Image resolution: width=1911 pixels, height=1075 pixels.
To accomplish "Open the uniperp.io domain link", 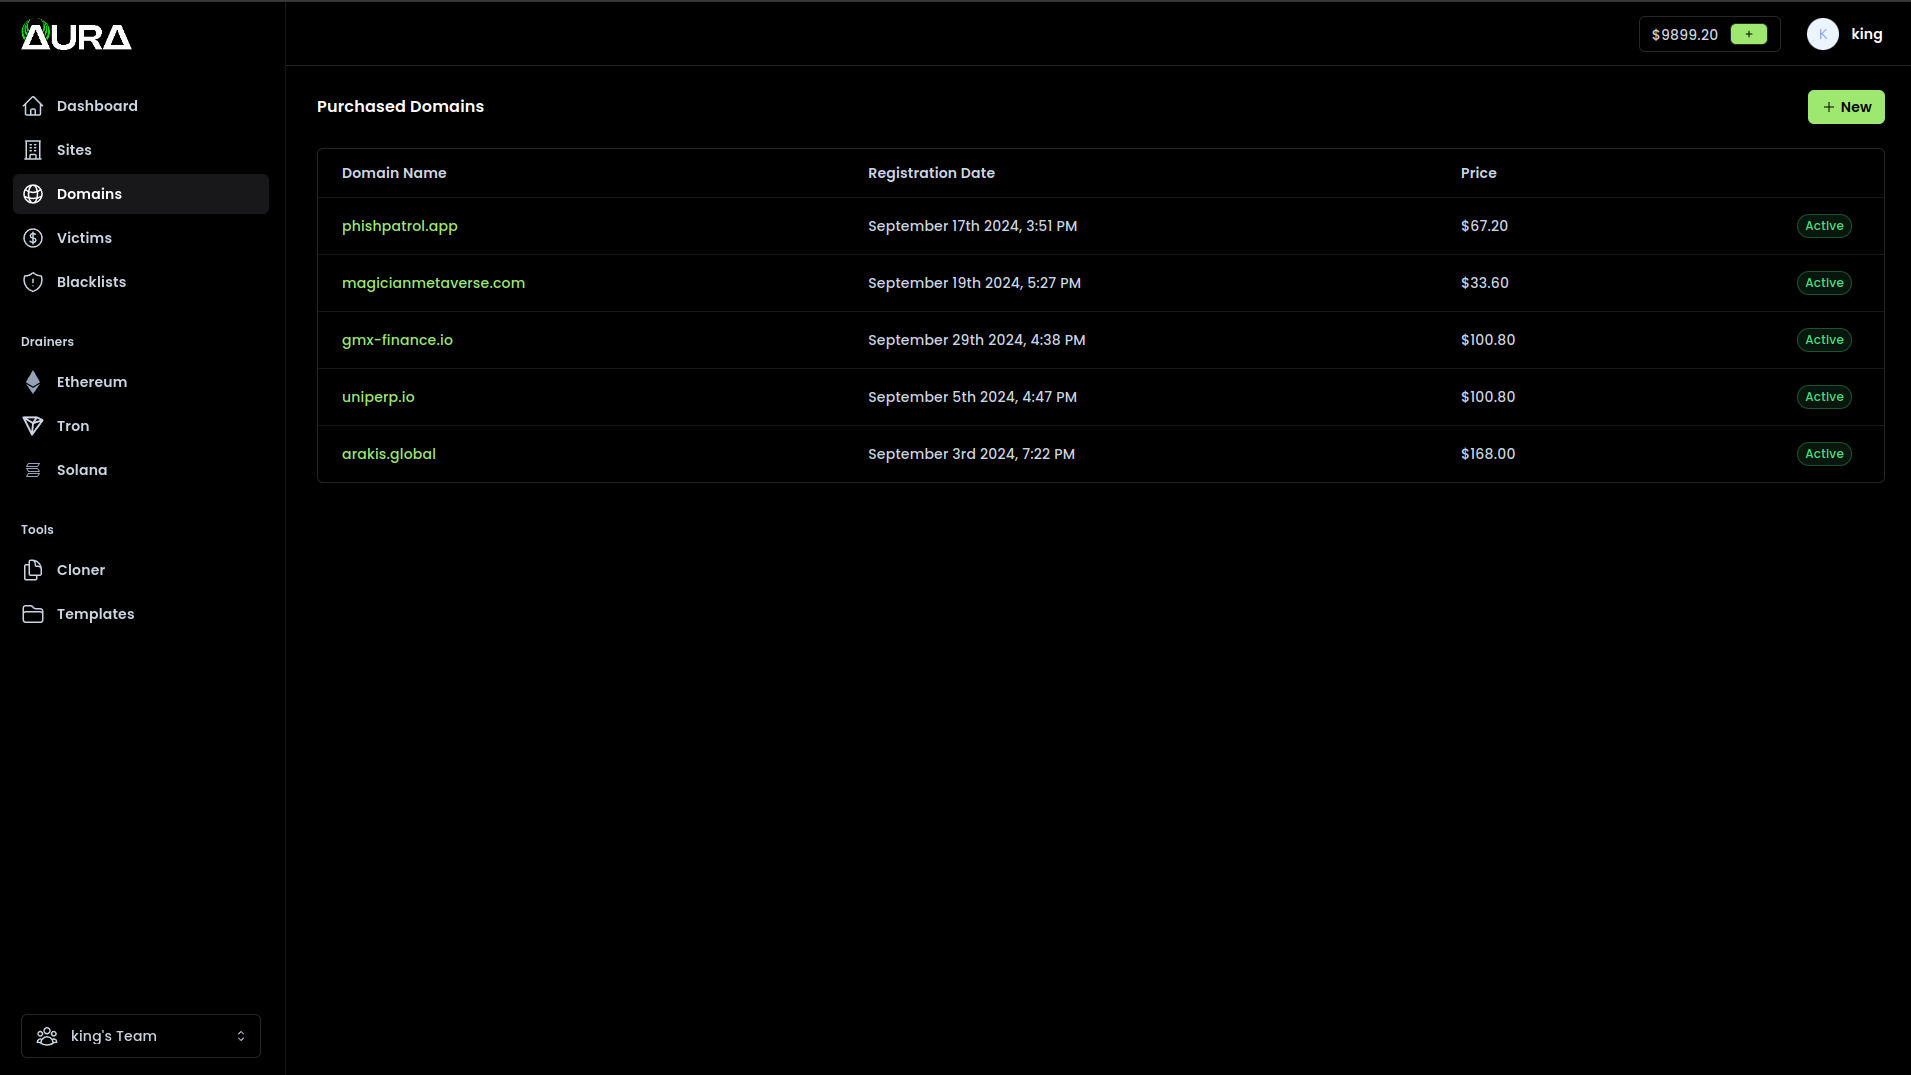I will click(x=378, y=397).
